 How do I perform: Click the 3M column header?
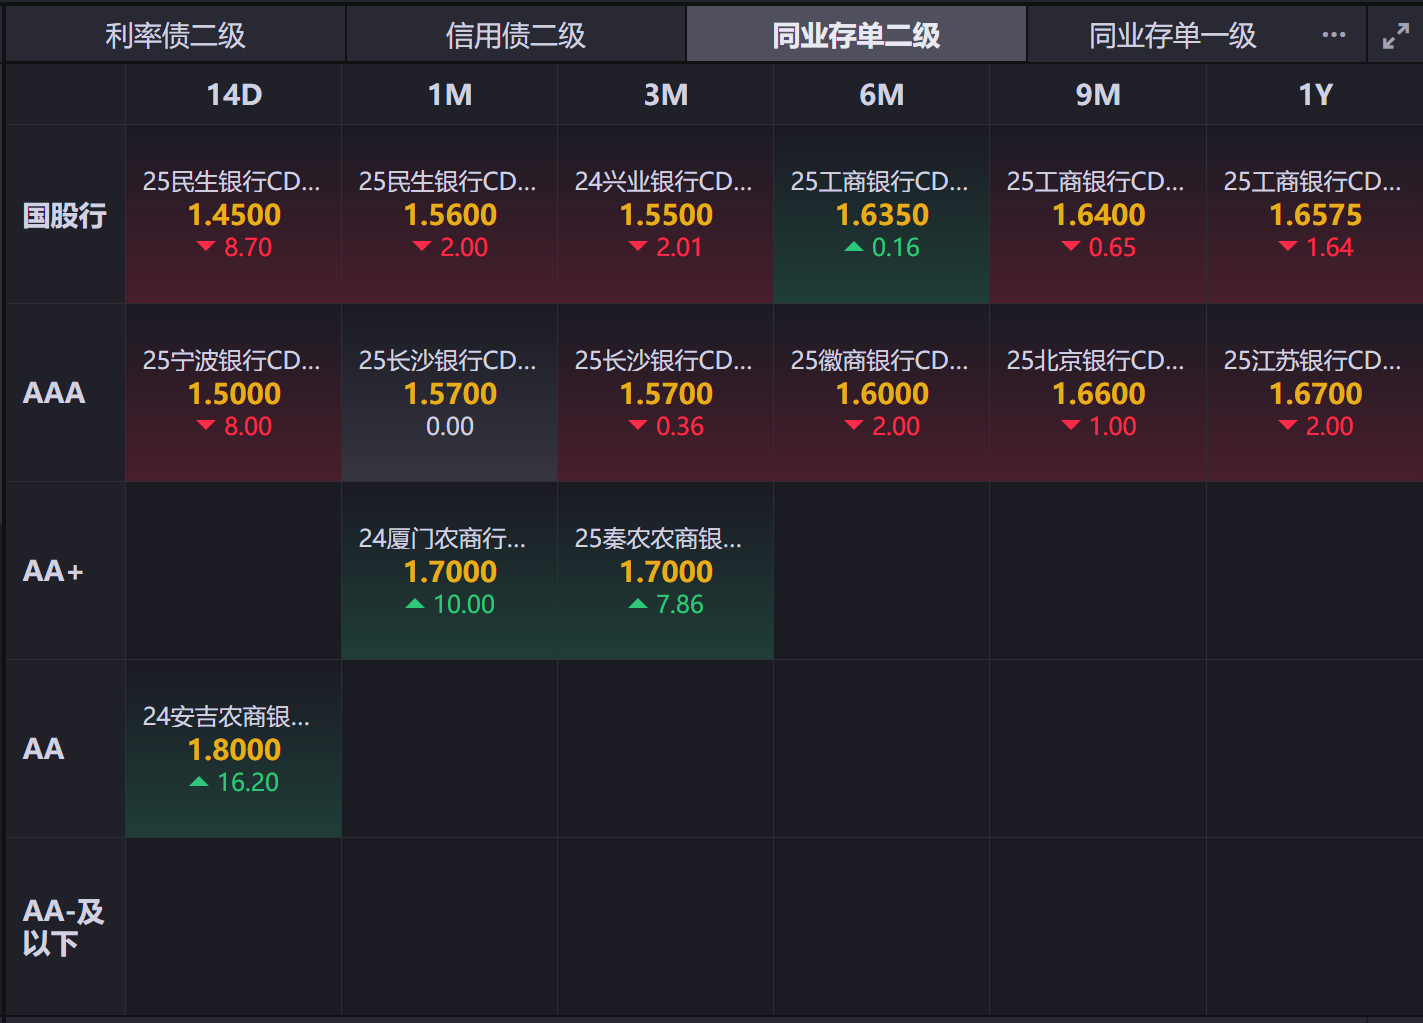click(x=666, y=95)
